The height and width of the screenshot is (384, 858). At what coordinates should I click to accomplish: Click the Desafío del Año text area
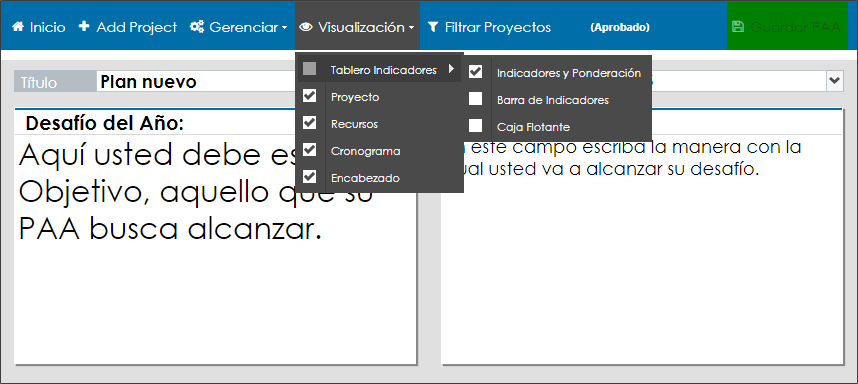coord(216,249)
